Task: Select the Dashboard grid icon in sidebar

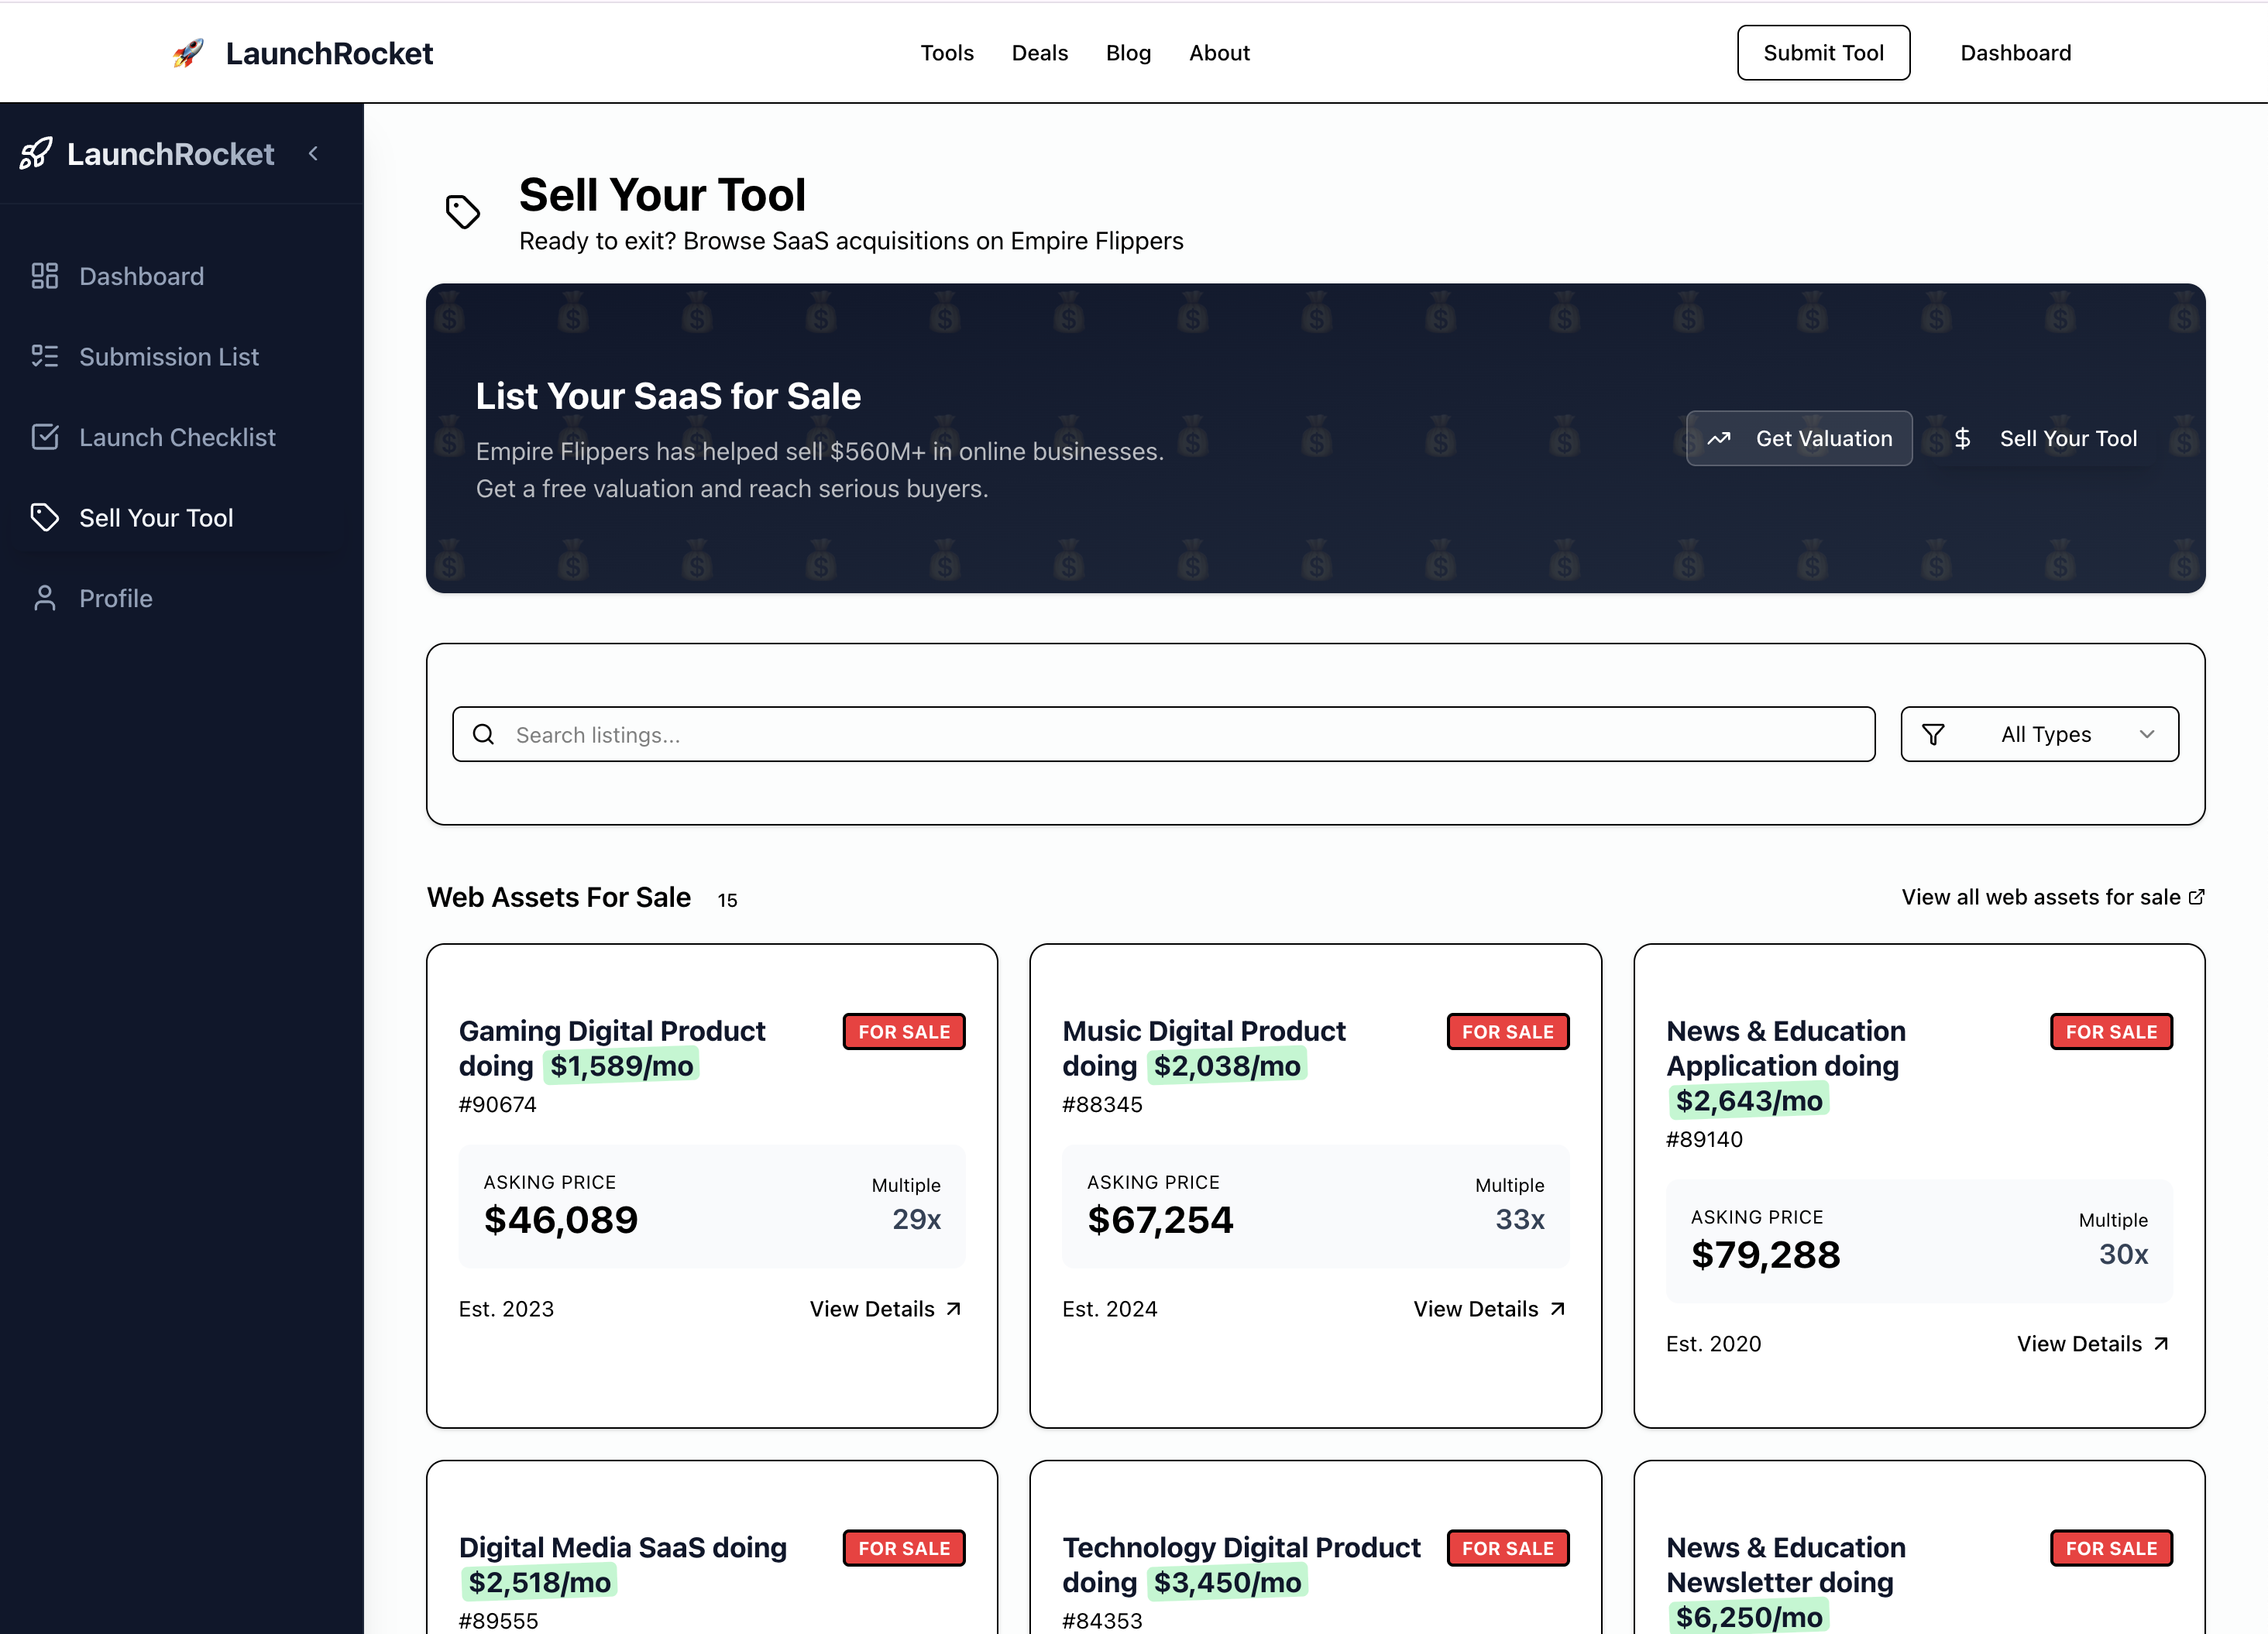Action: pyautogui.click(x=44, y=276)
